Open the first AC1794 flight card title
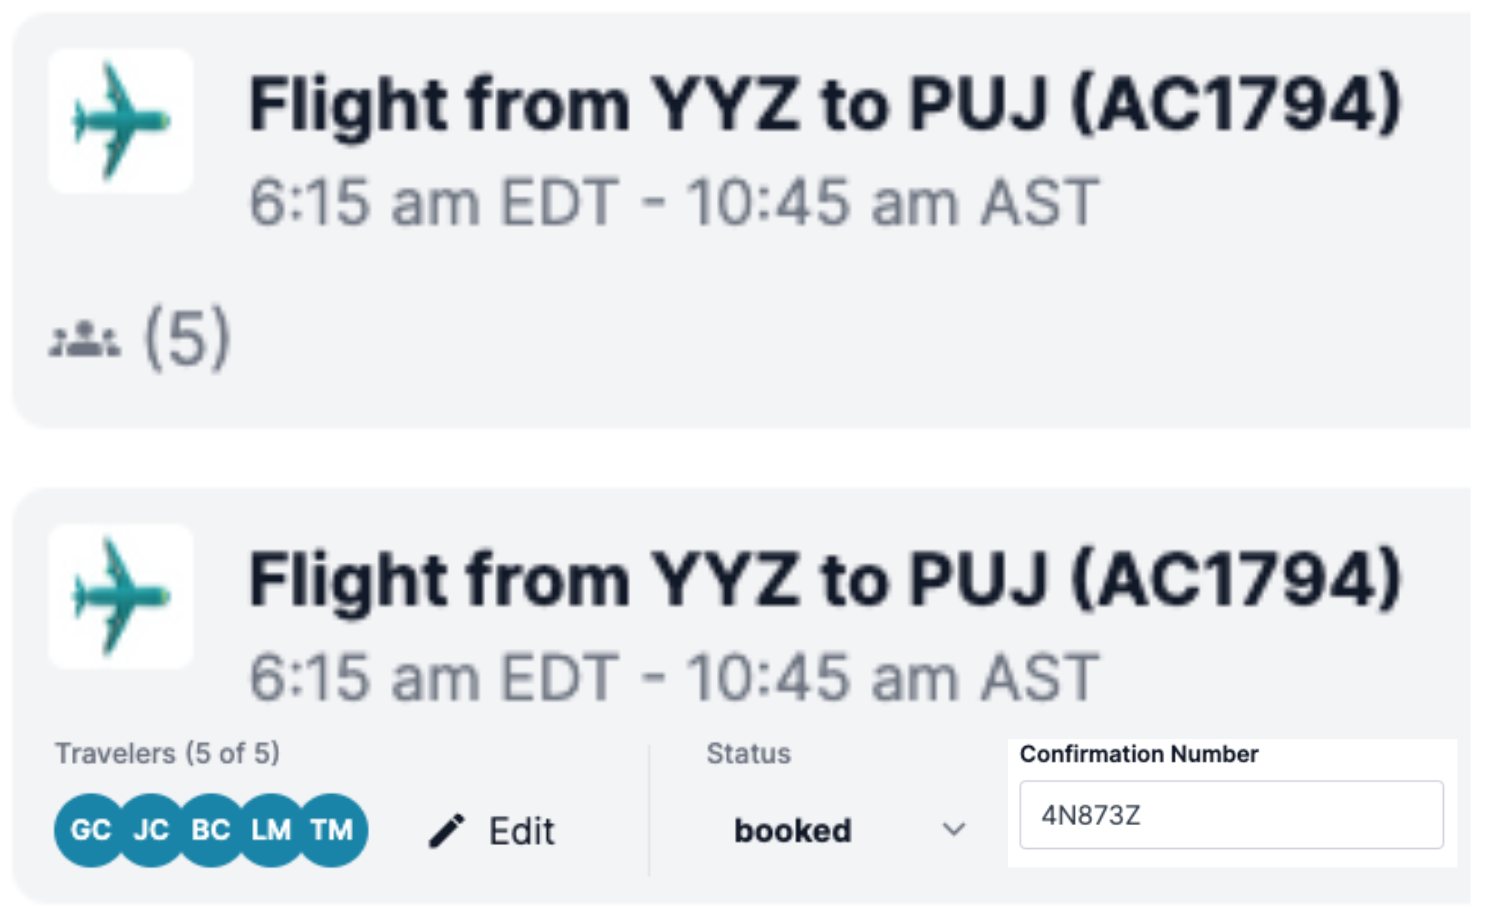This screenshot has height=918, width=1485. click(825, 105)
